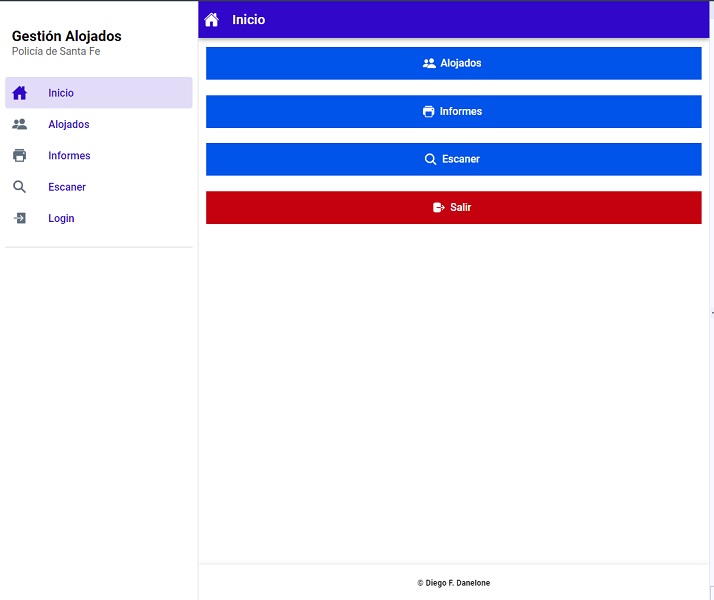Click the printer icon inside blue Informes button

[x=429, y=111]
